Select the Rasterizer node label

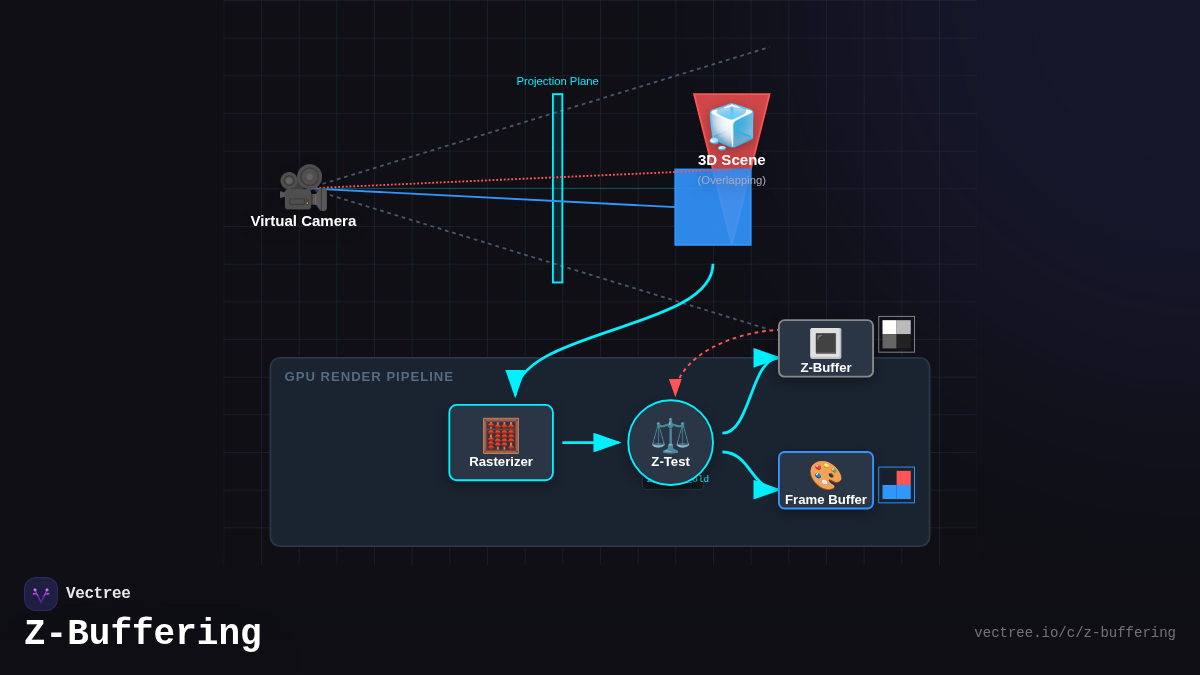(501, 462)
